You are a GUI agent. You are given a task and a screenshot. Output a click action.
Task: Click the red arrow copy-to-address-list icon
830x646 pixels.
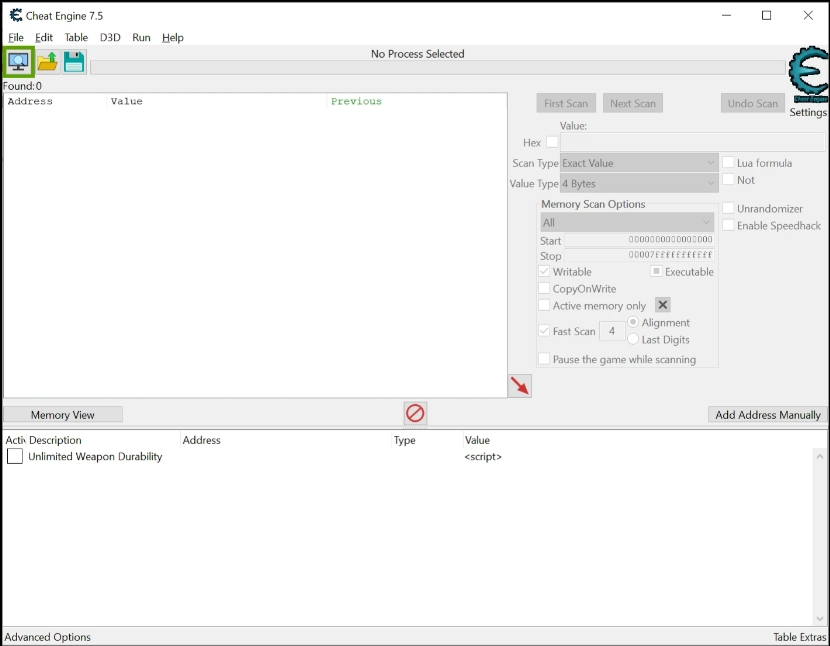click(520, 385)
